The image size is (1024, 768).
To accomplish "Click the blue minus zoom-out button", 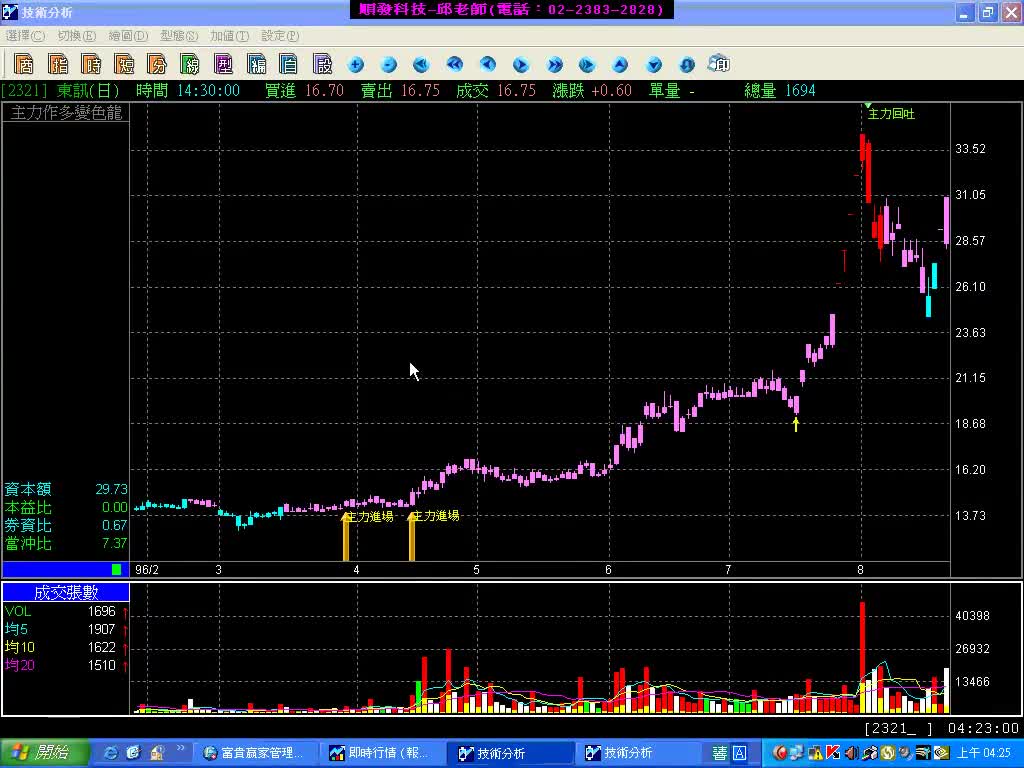I will (x=389, y=65).
